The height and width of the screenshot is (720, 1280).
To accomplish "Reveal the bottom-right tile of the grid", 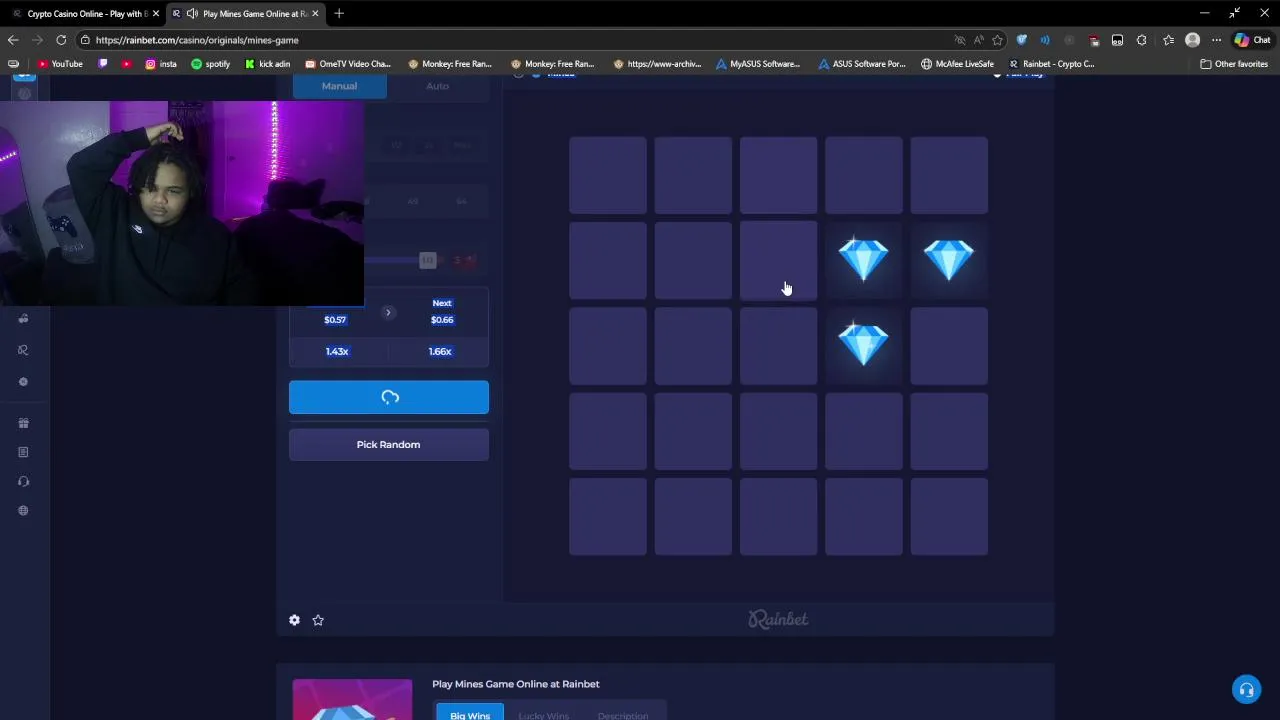I will pyautogui.click(x=949, y=516).
